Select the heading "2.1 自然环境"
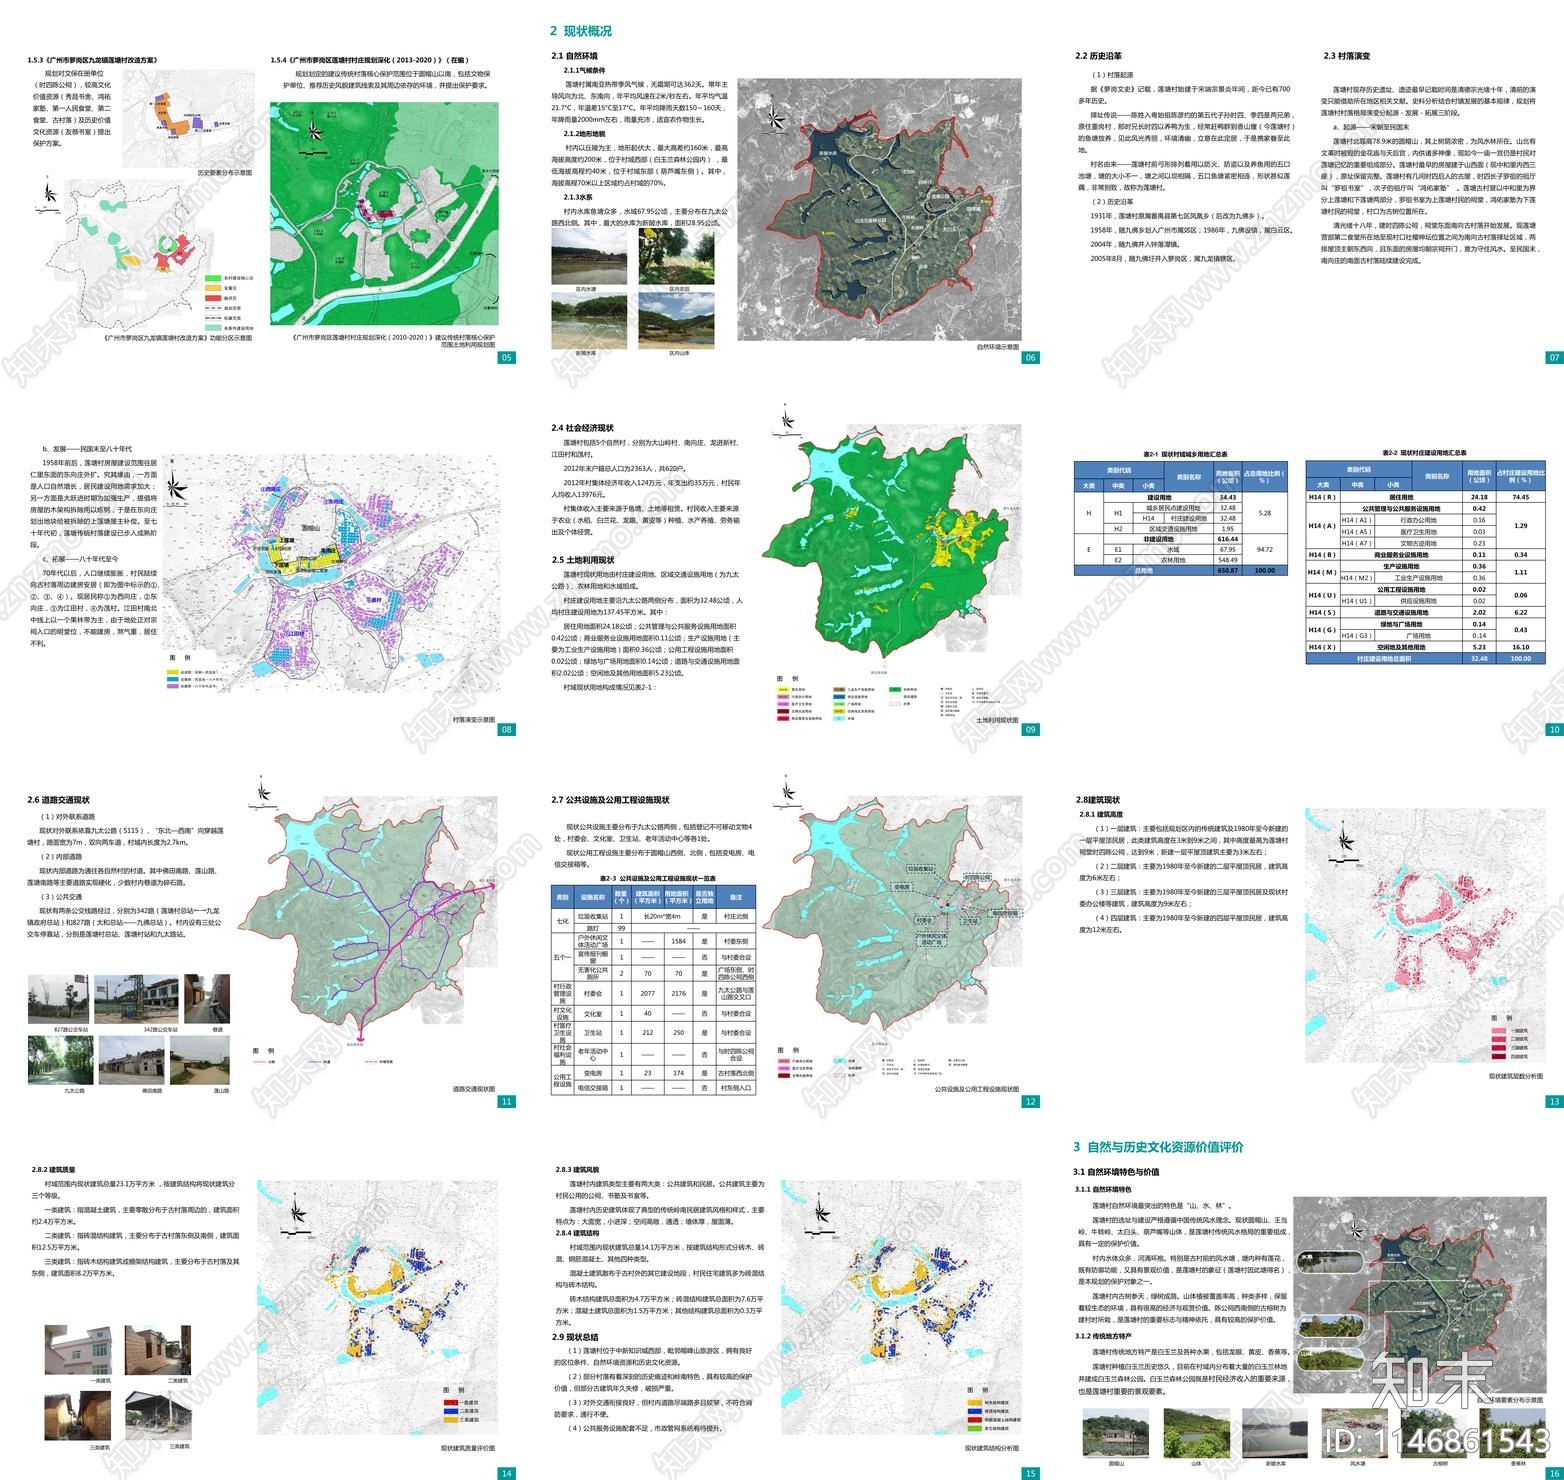 pos(574,56)
